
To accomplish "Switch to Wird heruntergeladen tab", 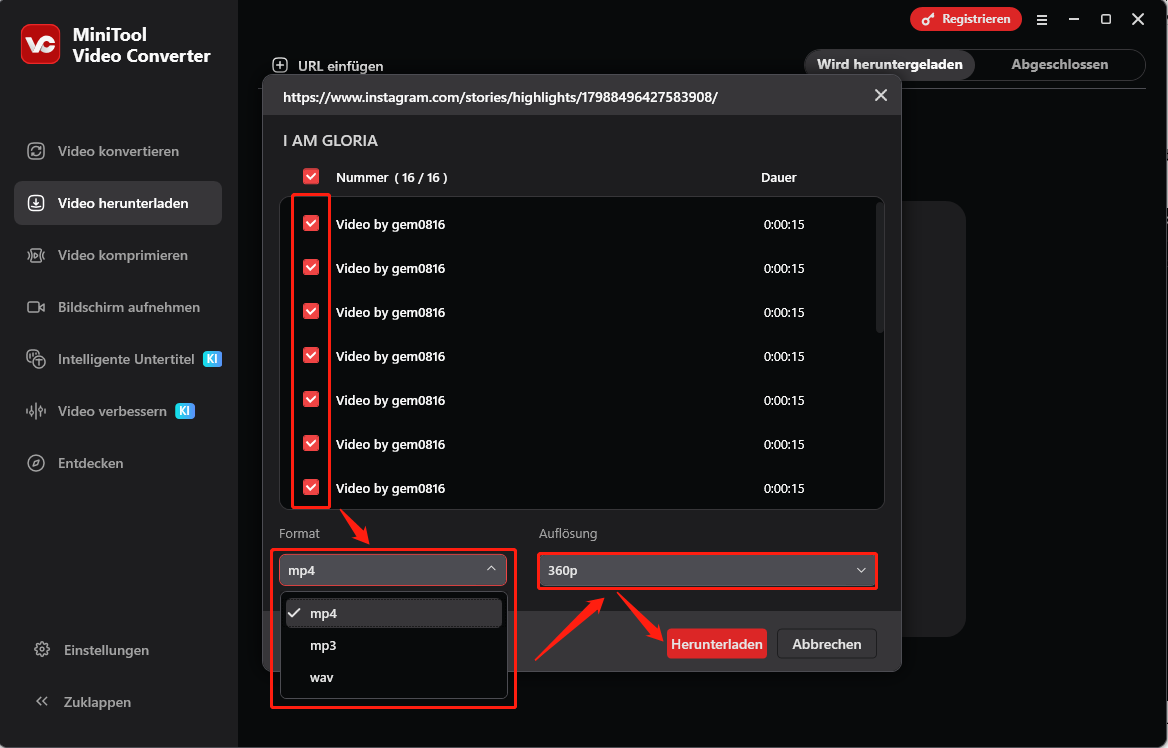I will click(x=889, y=65).
